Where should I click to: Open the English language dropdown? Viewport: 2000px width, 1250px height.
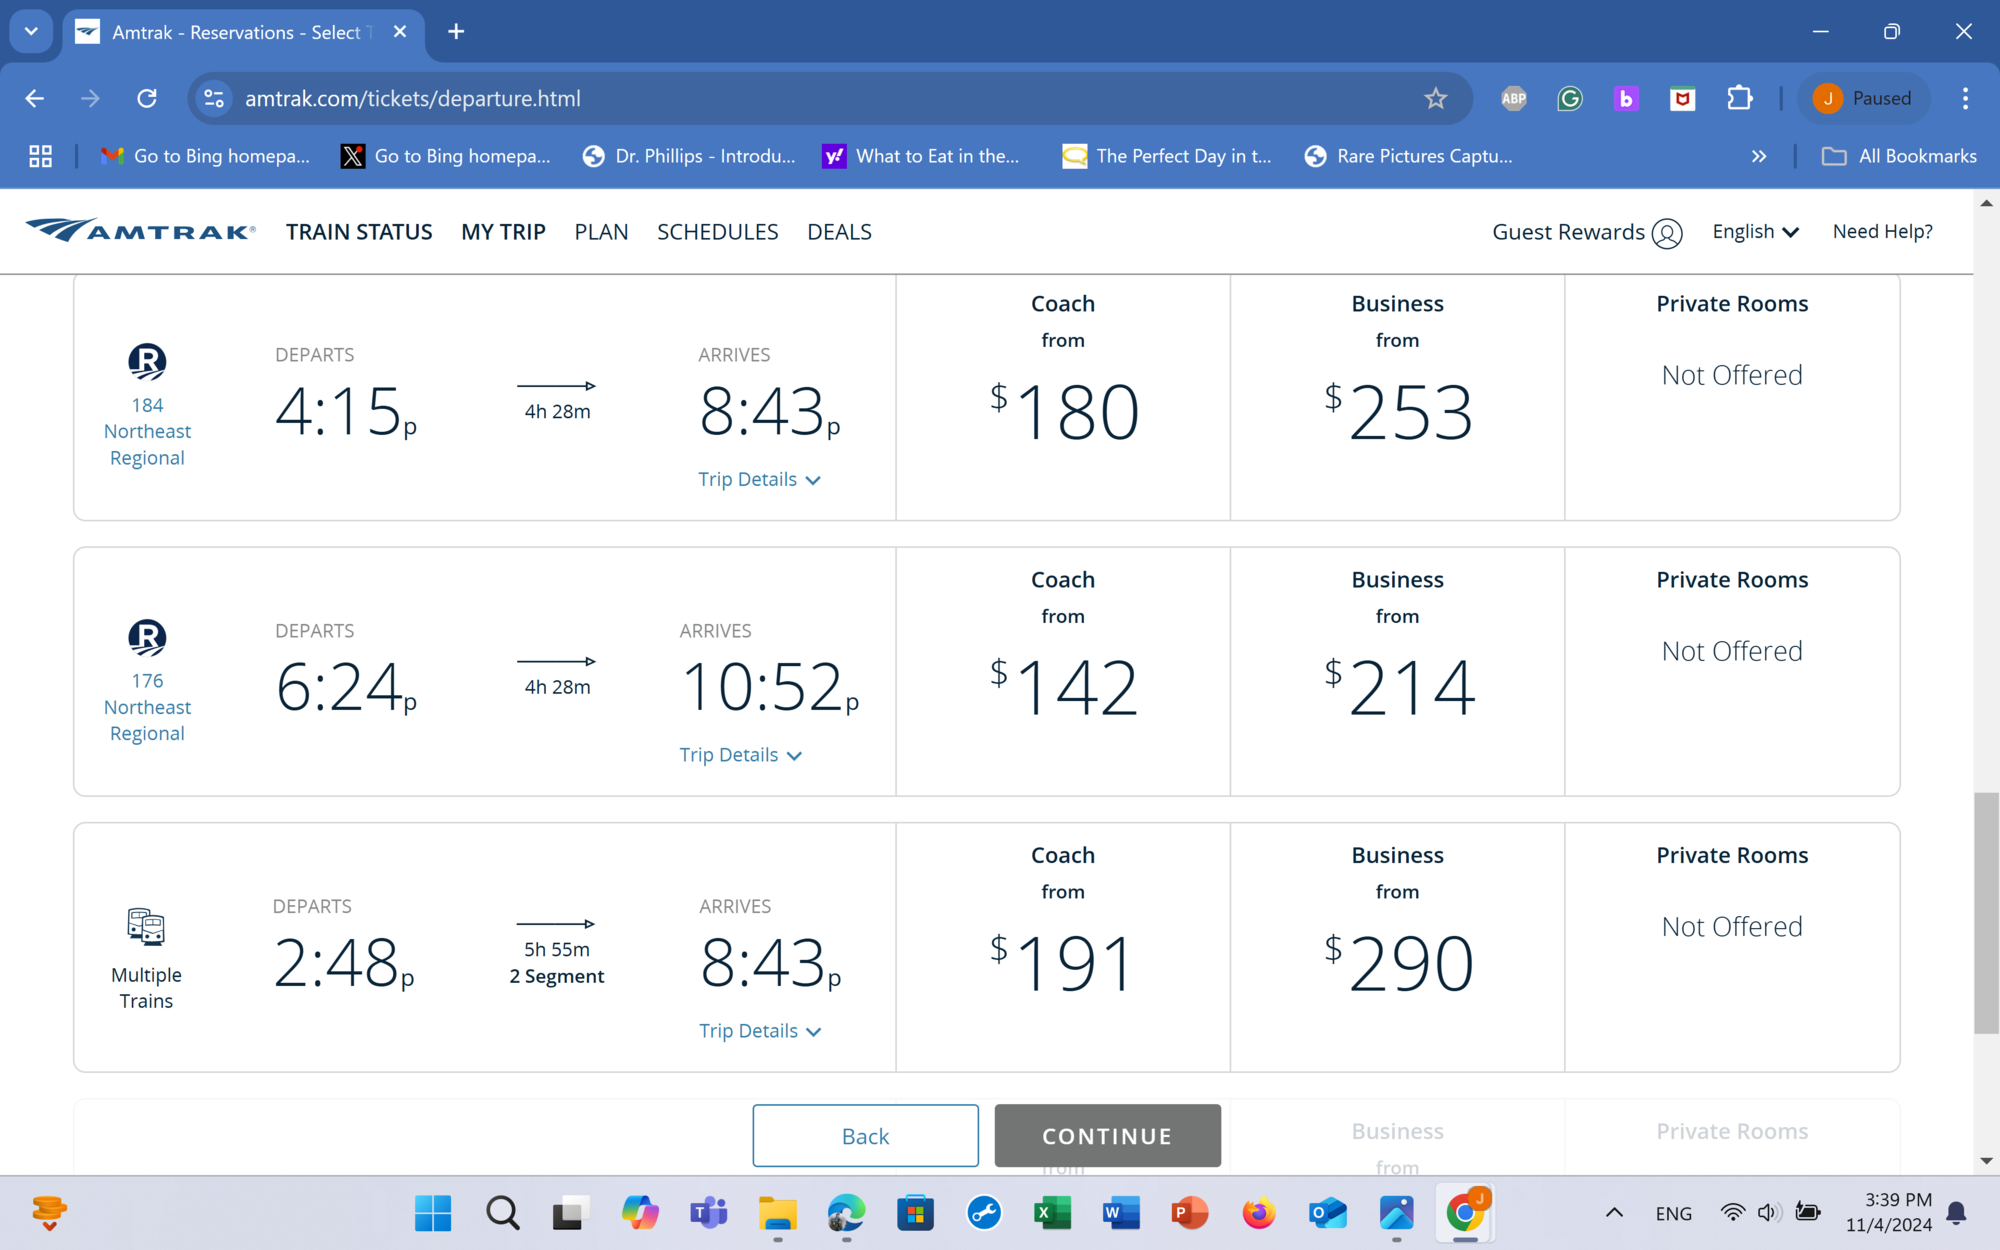tap(1755, 232)
